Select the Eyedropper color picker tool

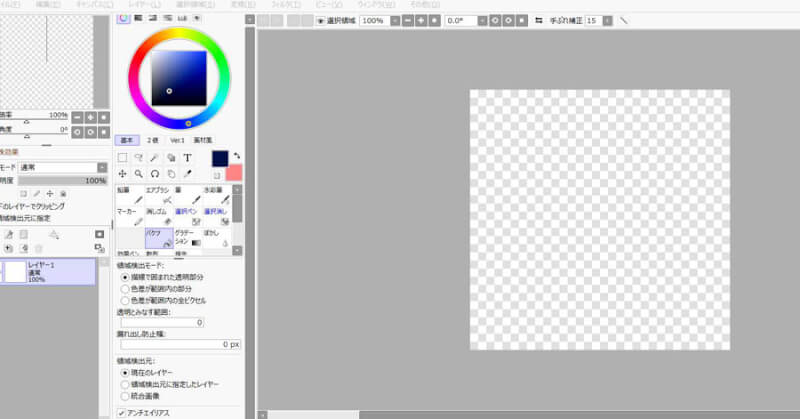point(187,173)
